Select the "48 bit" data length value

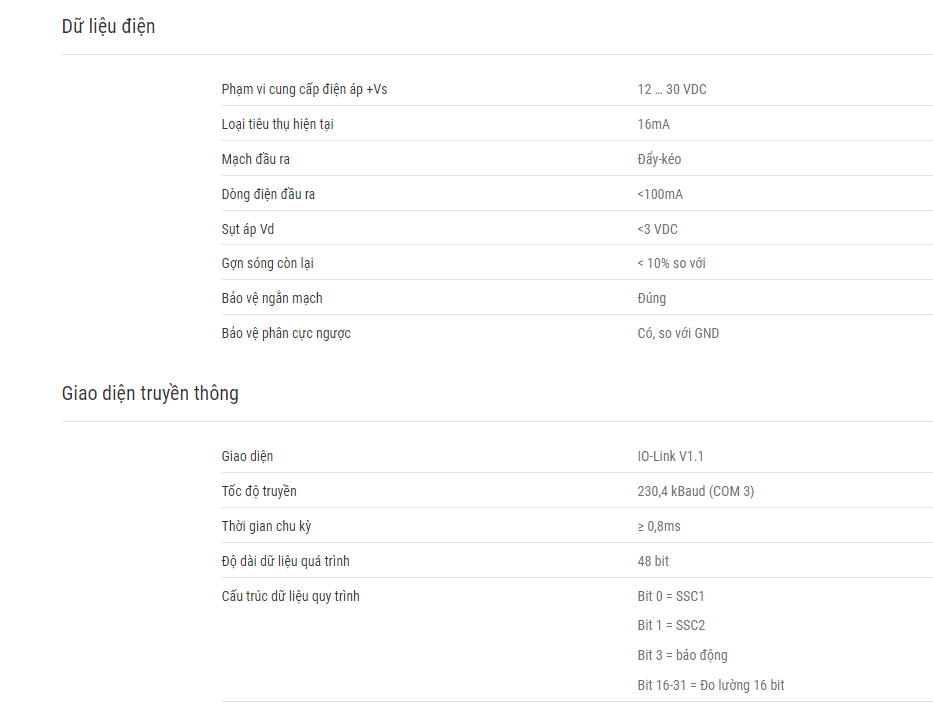pyautogui.click(x=654, y=561)
